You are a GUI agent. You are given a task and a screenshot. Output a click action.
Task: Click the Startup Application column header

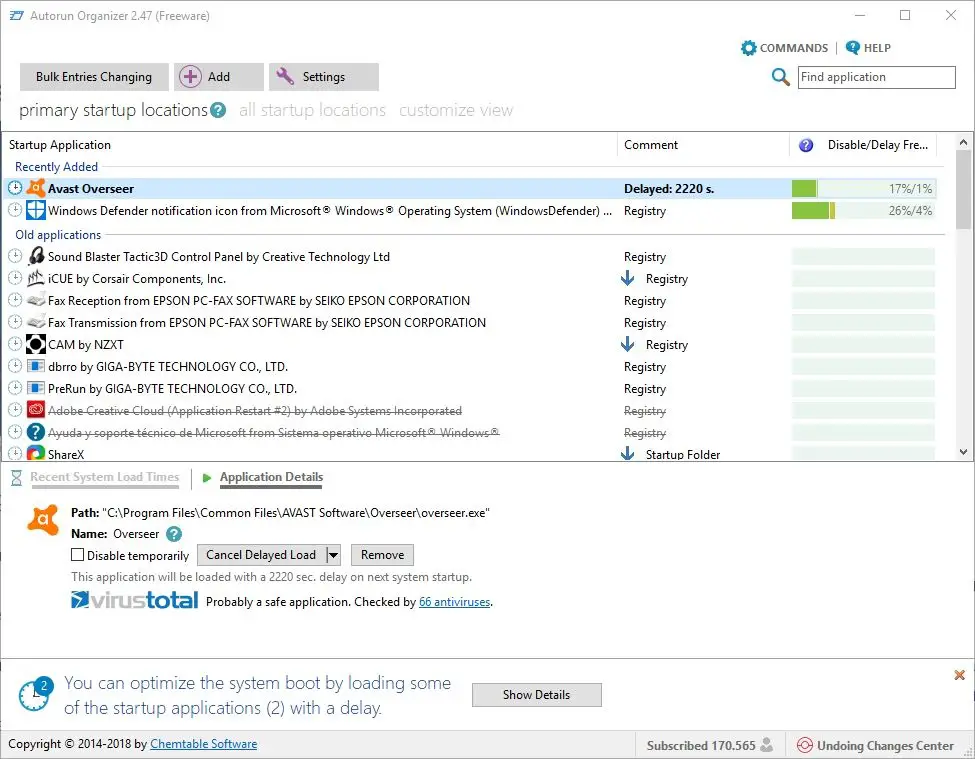pyautogui.click(x=310, y=145)
